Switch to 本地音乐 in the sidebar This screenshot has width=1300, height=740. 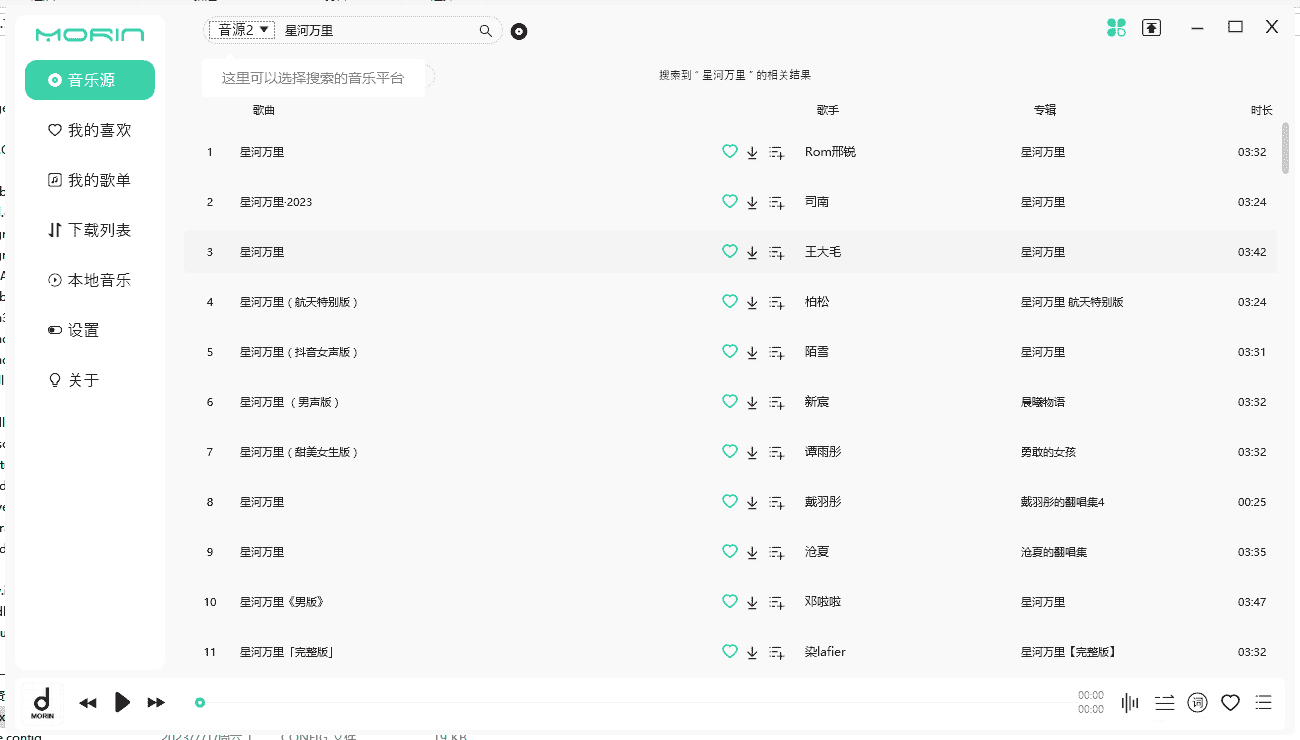point(90,280)
